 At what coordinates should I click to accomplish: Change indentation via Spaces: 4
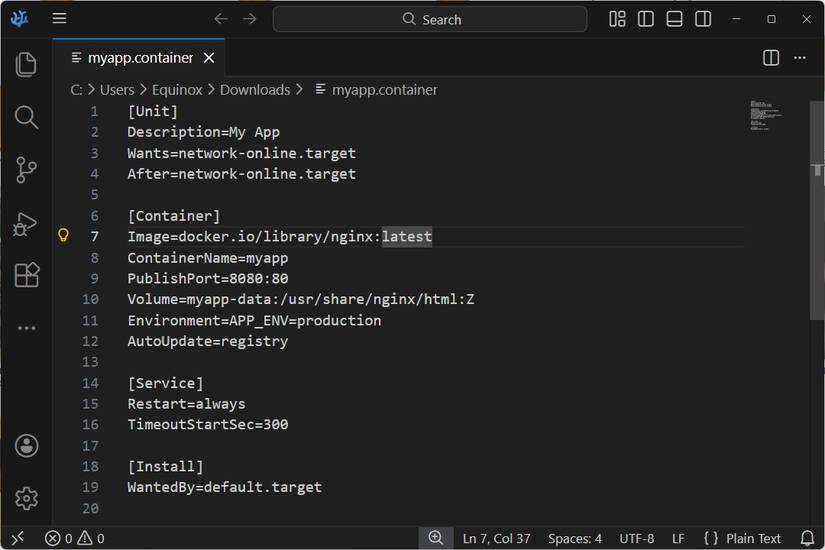point(575,538)
